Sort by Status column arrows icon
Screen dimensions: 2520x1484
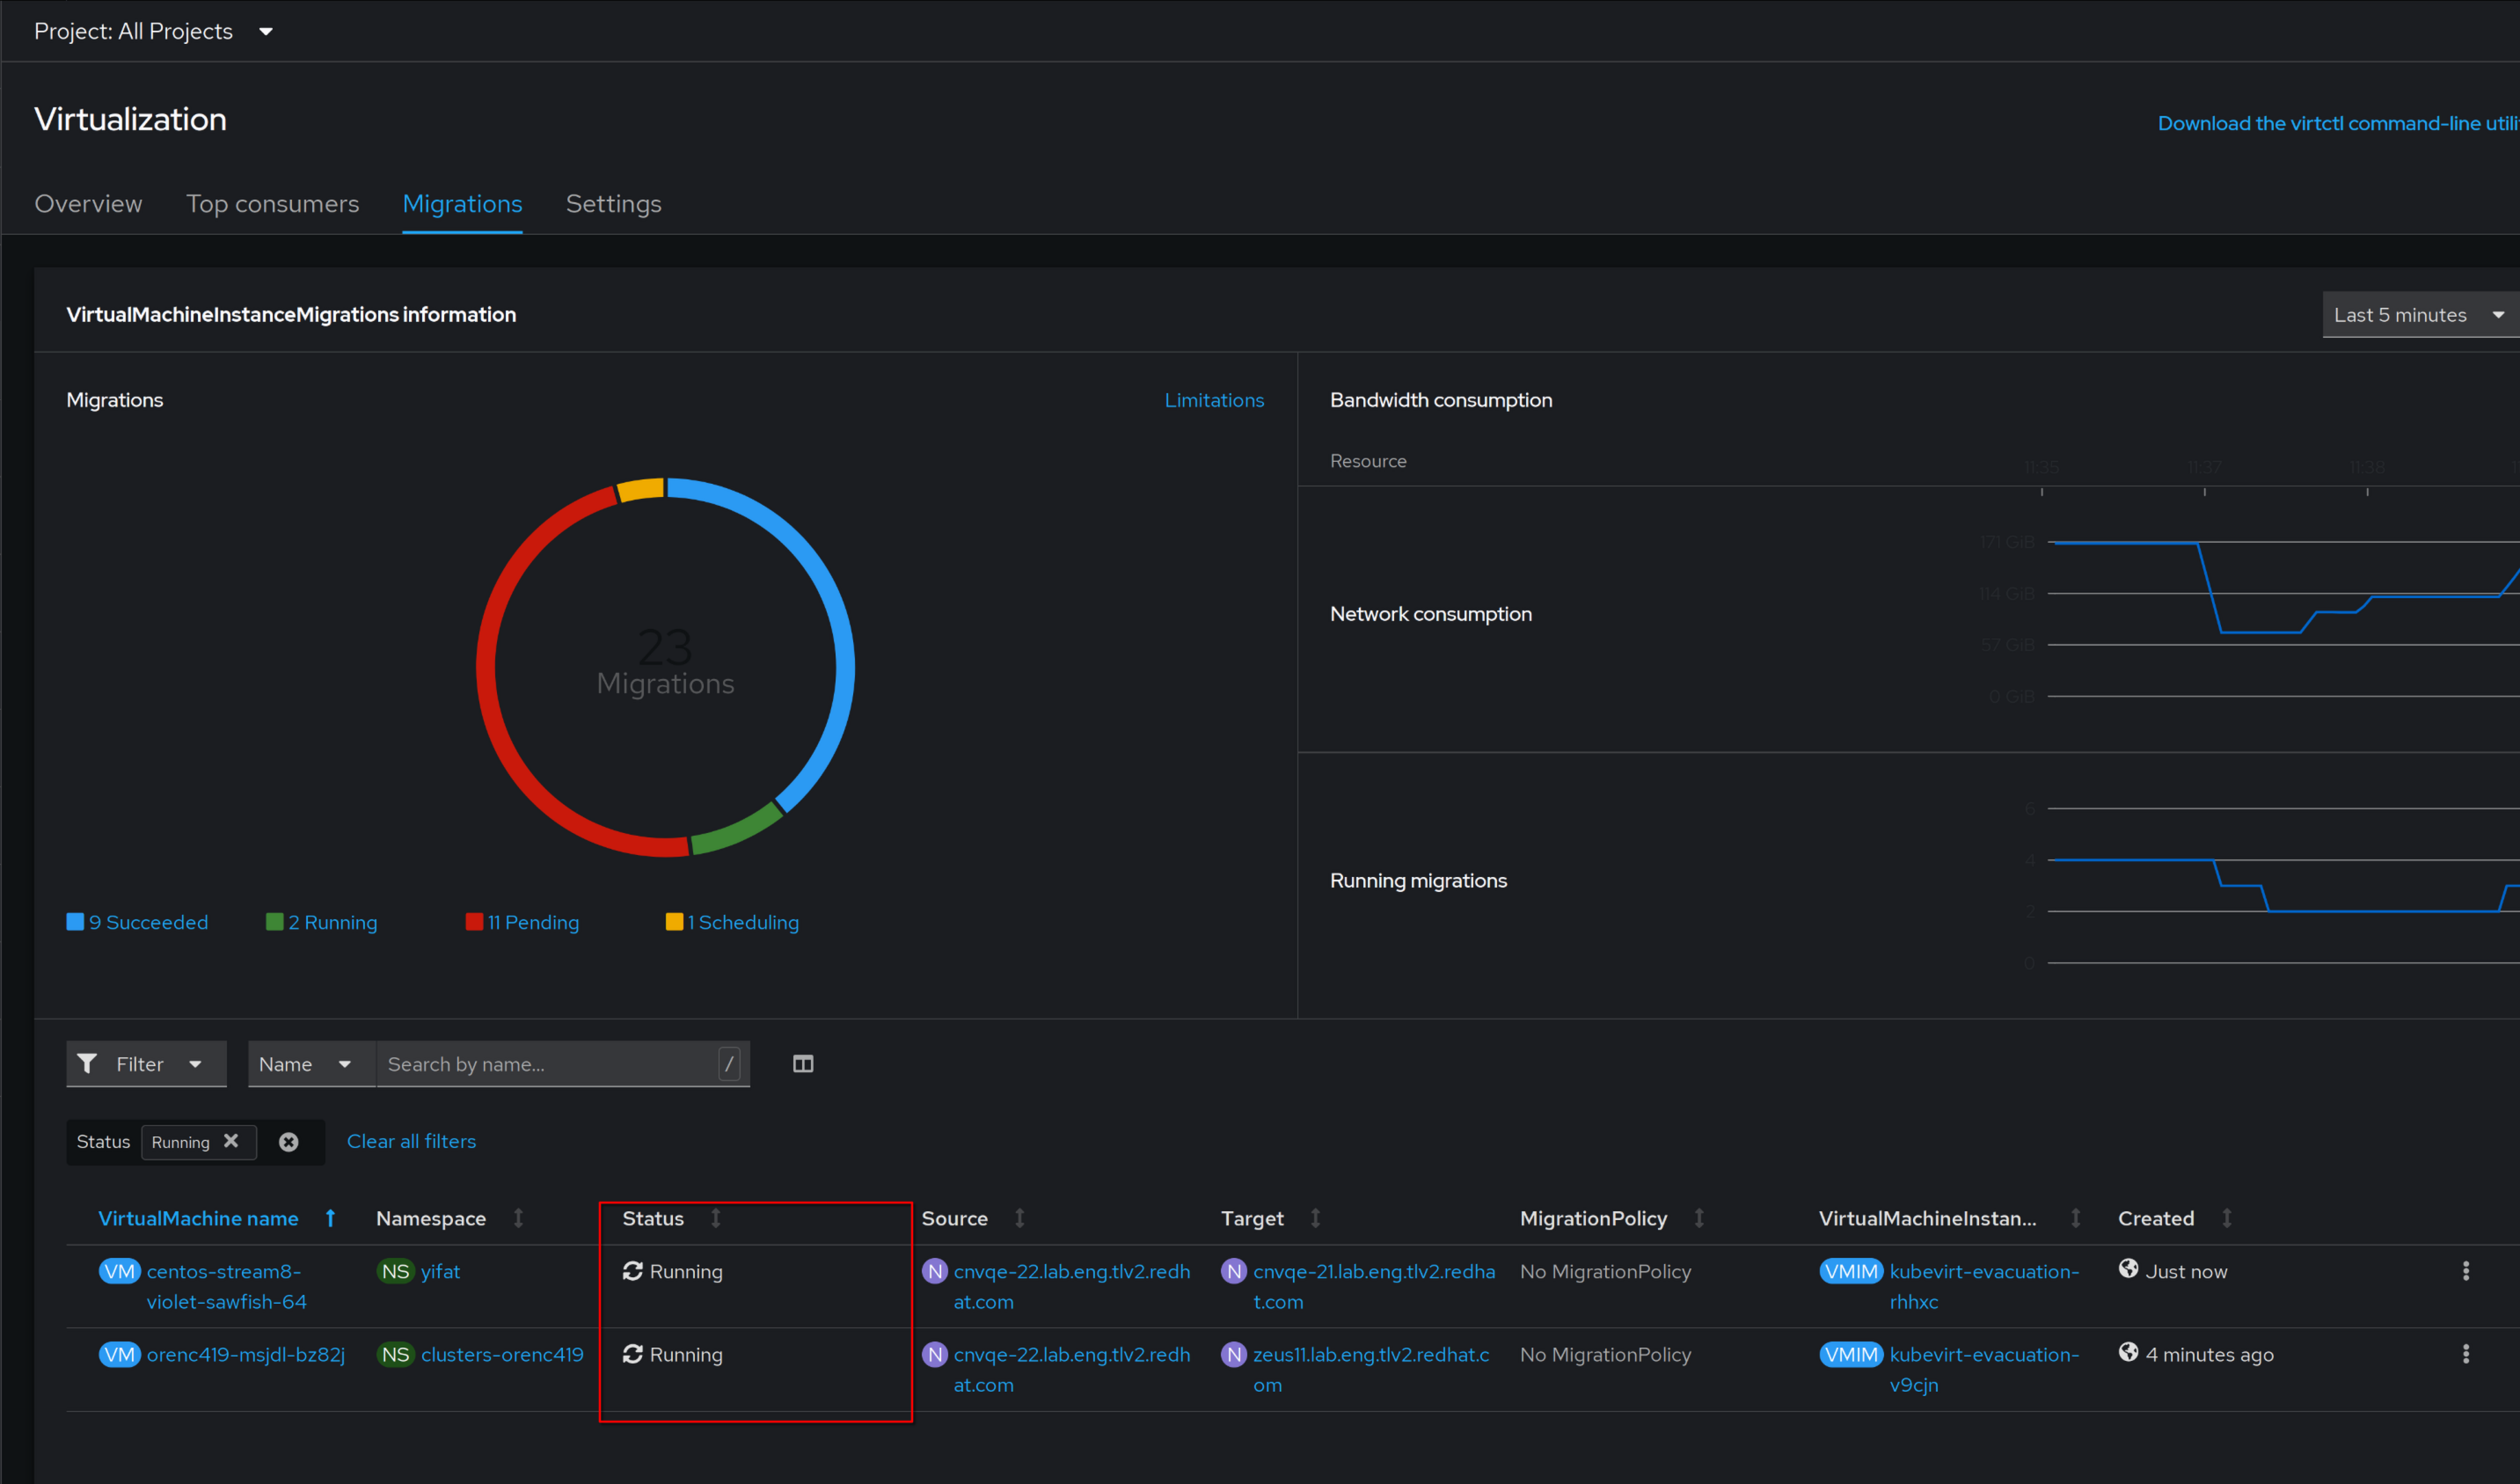click(x=716, y=1218)
